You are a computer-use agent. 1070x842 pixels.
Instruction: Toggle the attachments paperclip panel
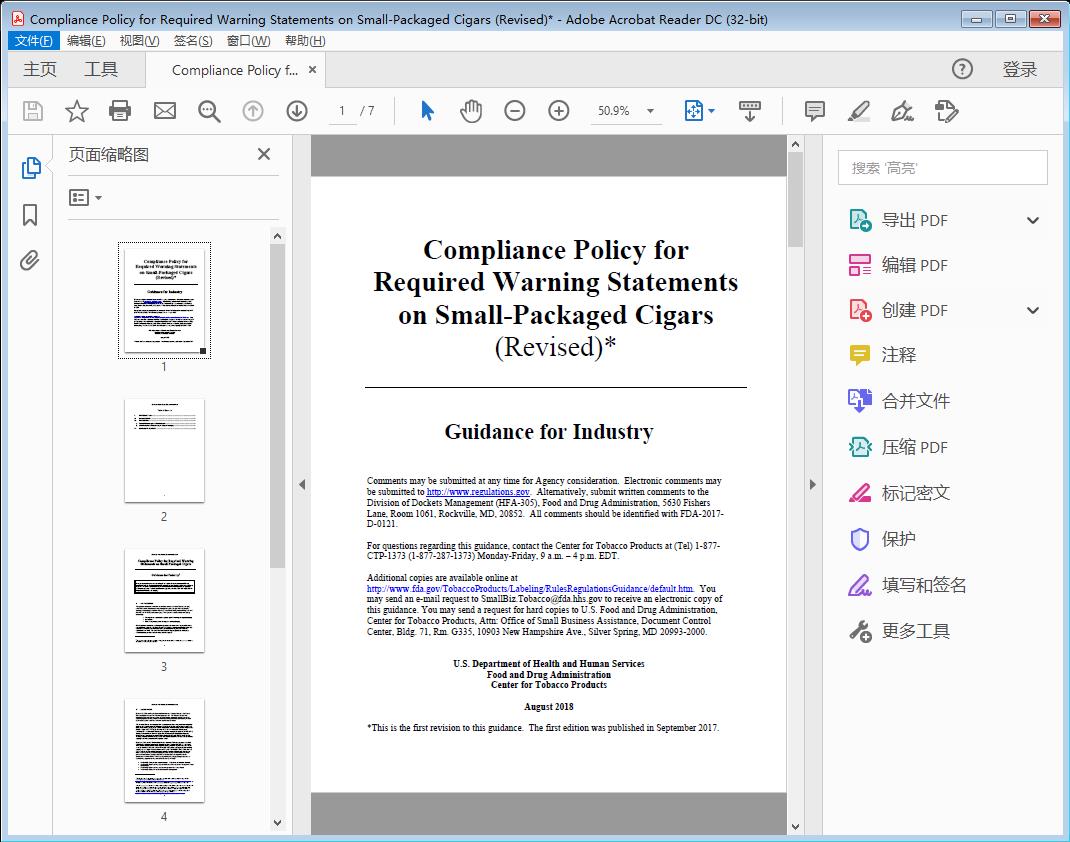pyautogui.click(x=29, y=260)
